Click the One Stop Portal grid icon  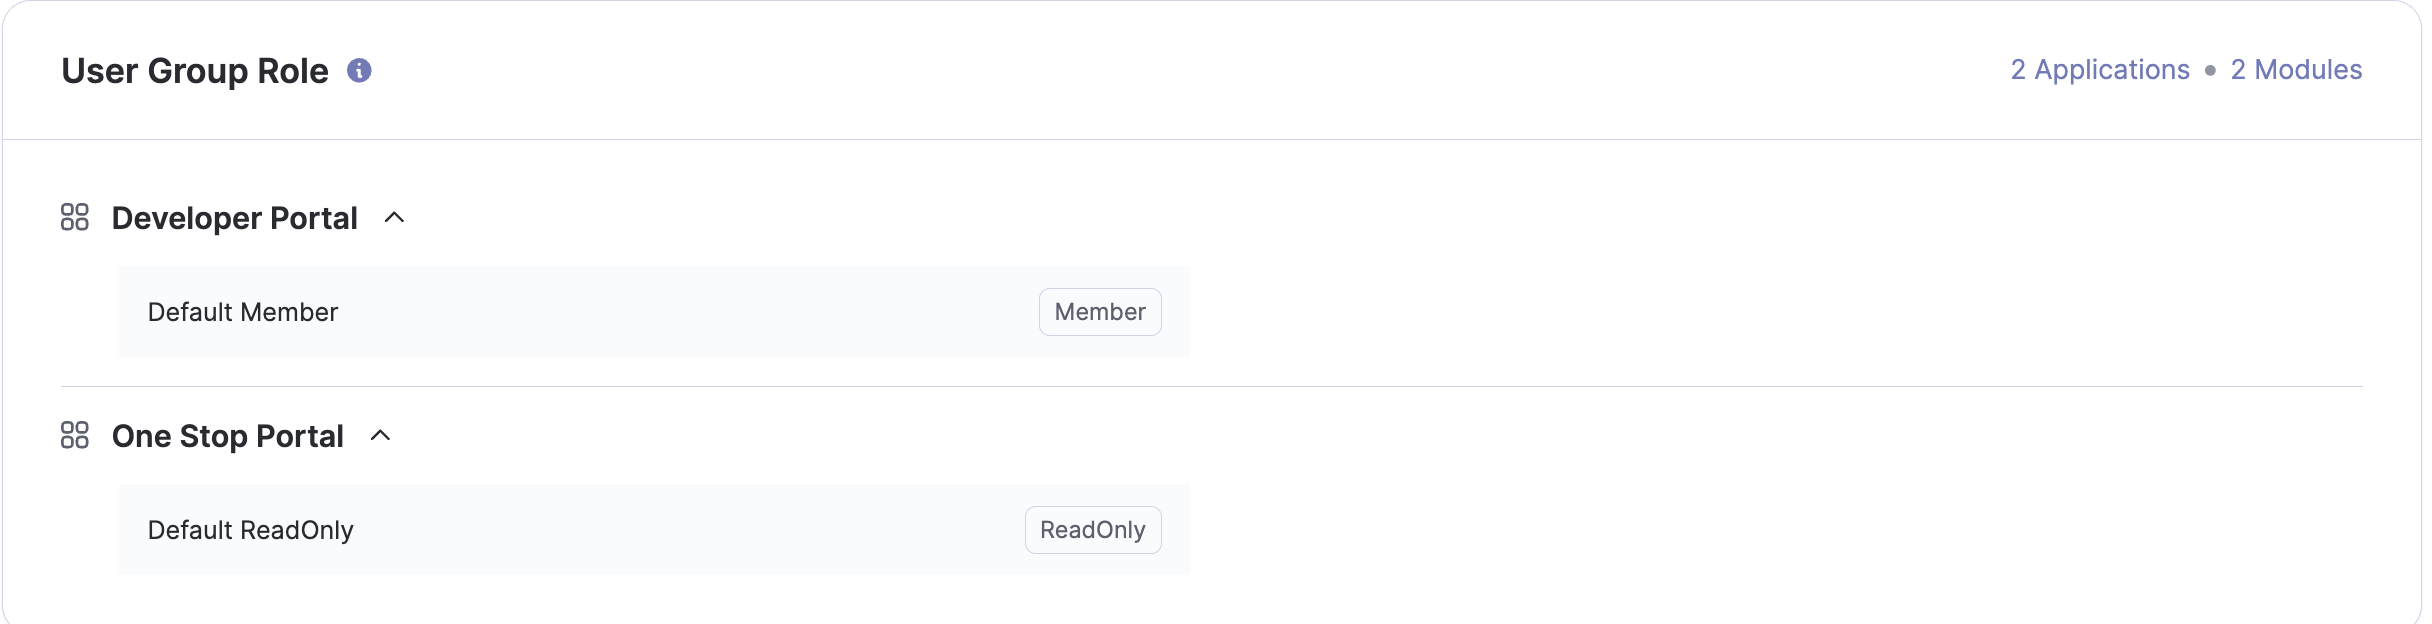pyautogui.click(x=75, y=435)
